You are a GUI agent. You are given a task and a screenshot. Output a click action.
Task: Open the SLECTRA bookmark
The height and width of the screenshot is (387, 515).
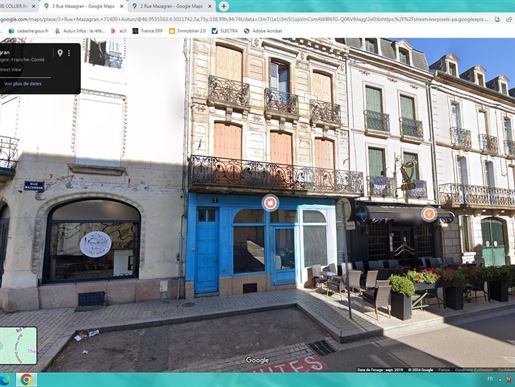coord(225,31)
